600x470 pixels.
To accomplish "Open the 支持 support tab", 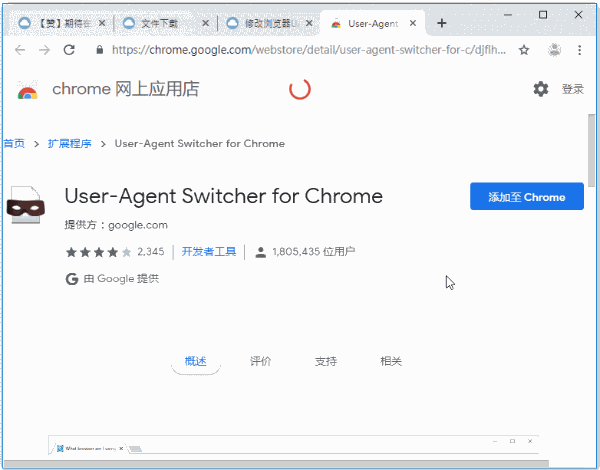I will point(326,361).
